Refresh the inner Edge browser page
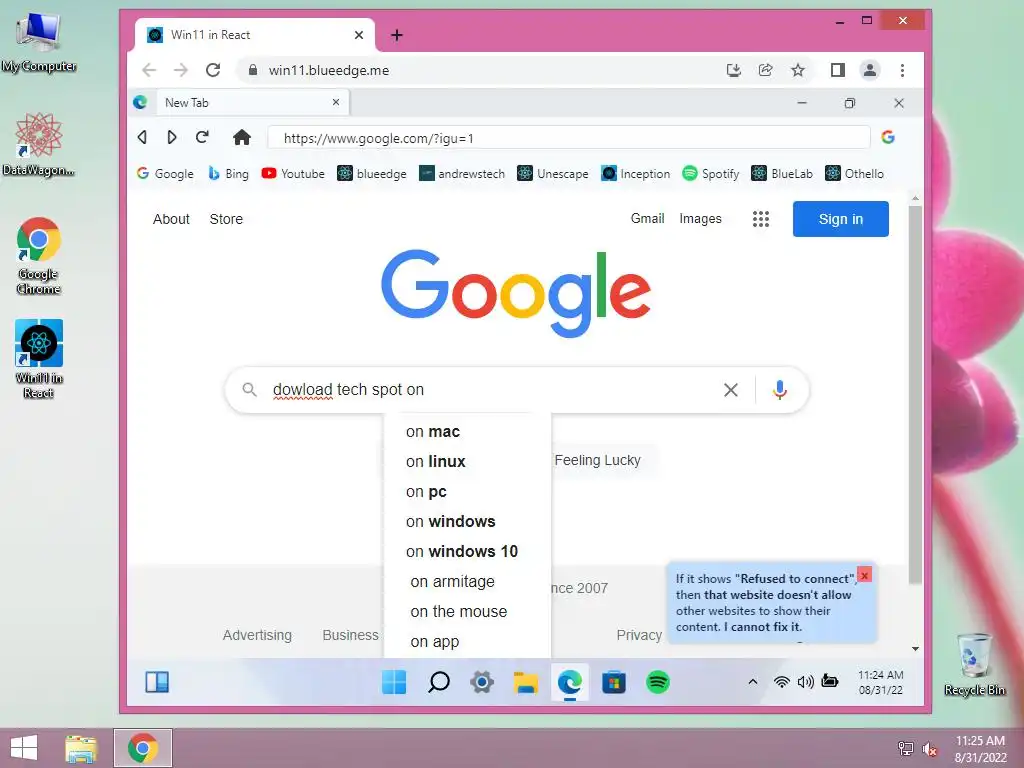The width and height of the screenshot is (1024, 768). (x=202, y=137)
